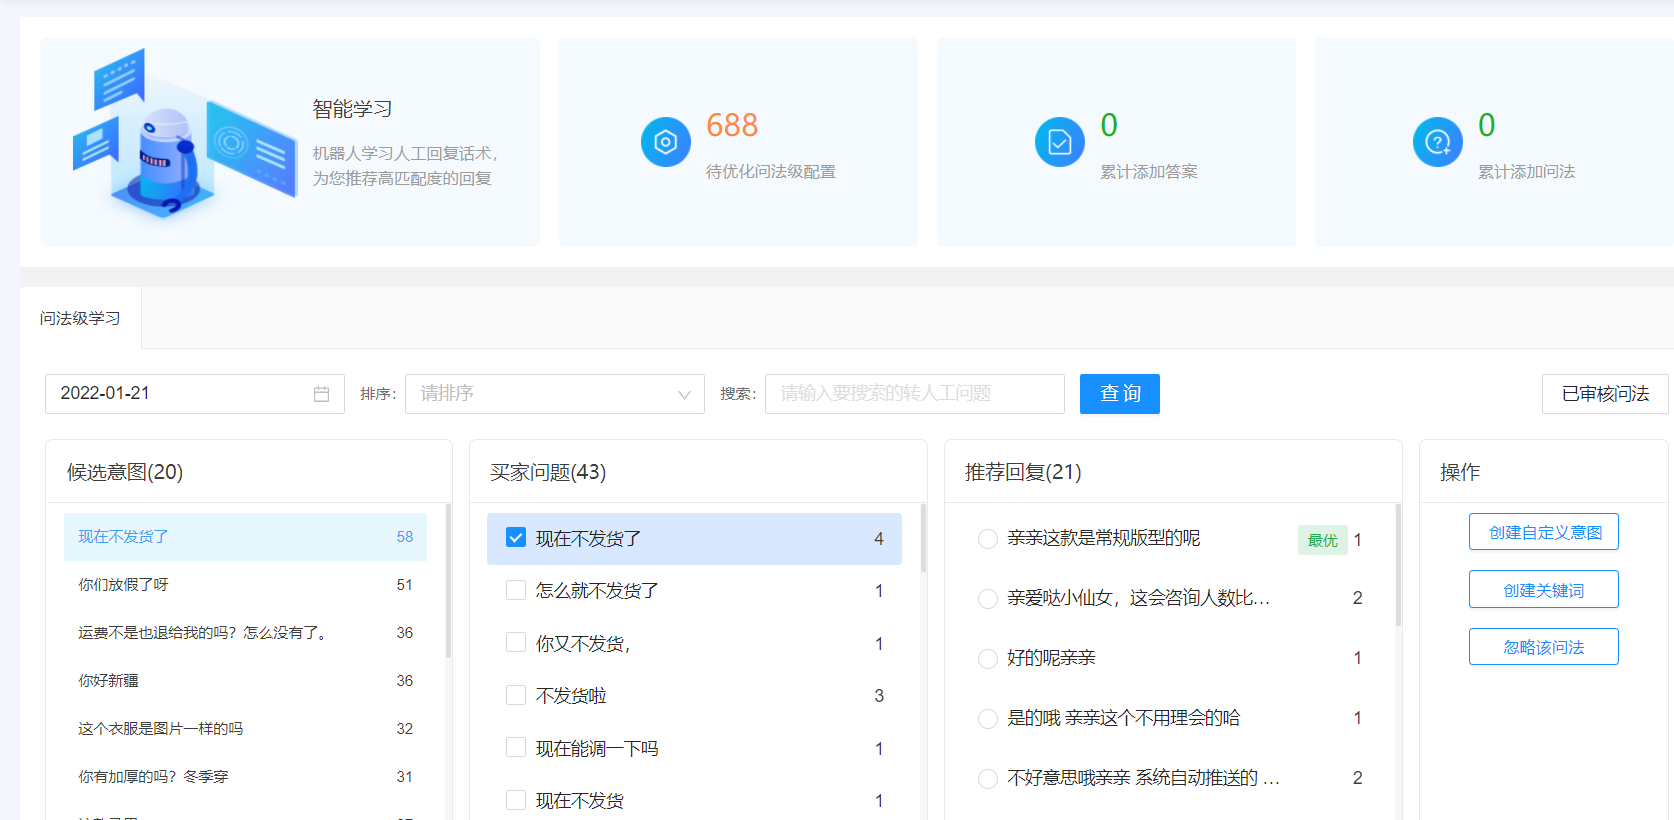Click the 688 pending count
Screen dimensions: 1674x820
click(x=732, y=125)
